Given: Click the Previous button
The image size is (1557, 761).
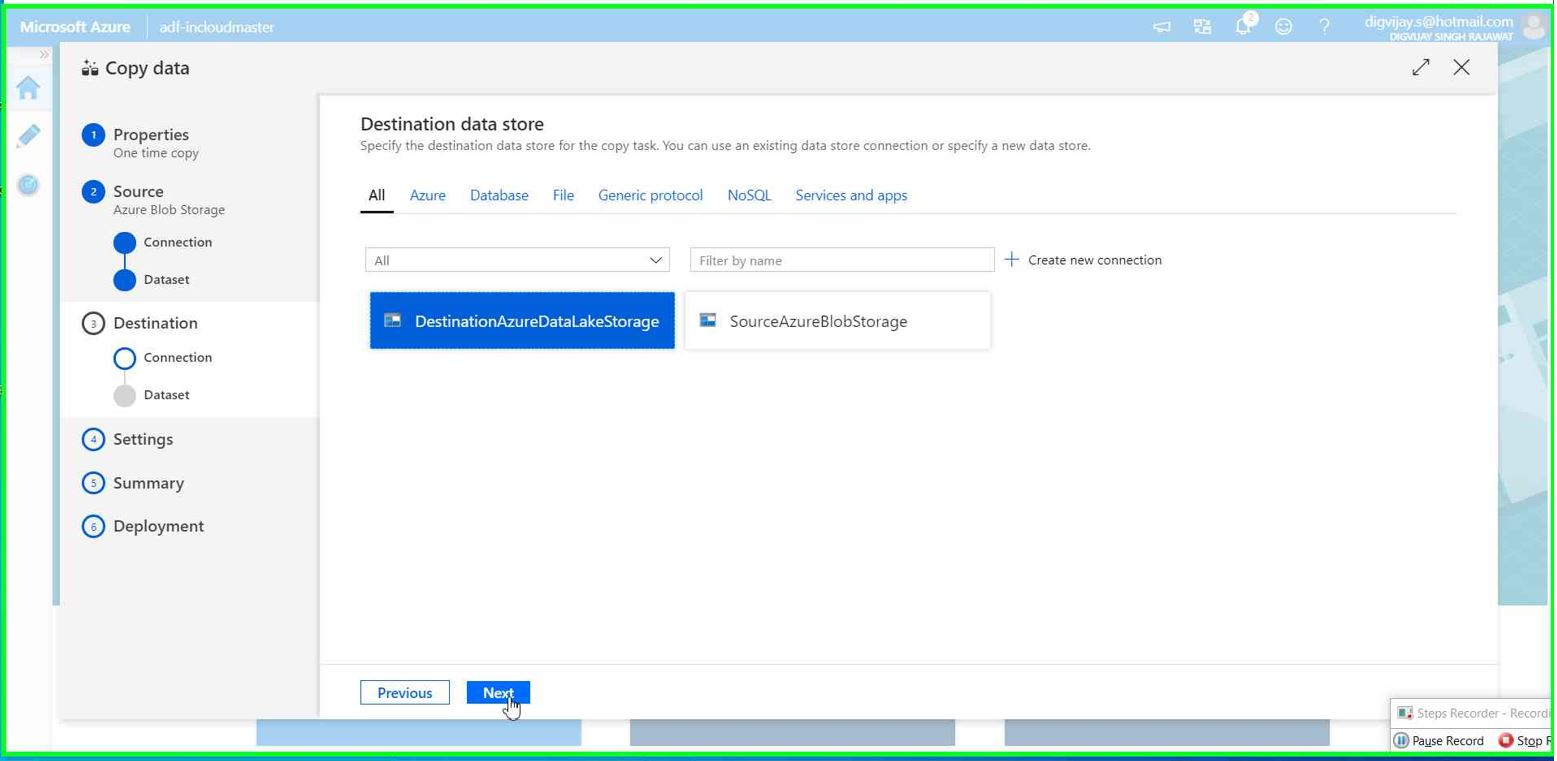Looking at the screenshot, I should point(405,693).
